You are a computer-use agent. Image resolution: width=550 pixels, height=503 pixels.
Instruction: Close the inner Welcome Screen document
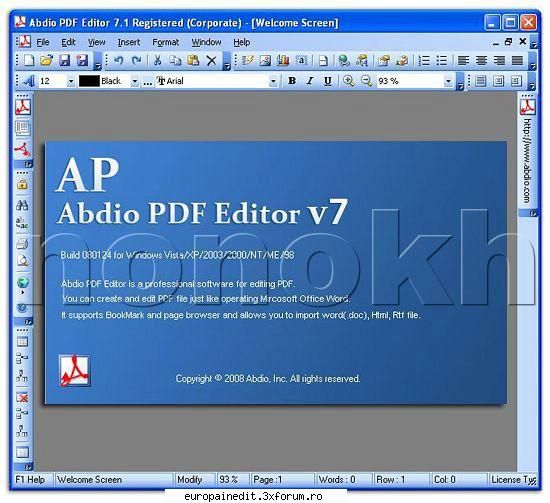click(523, 41)
